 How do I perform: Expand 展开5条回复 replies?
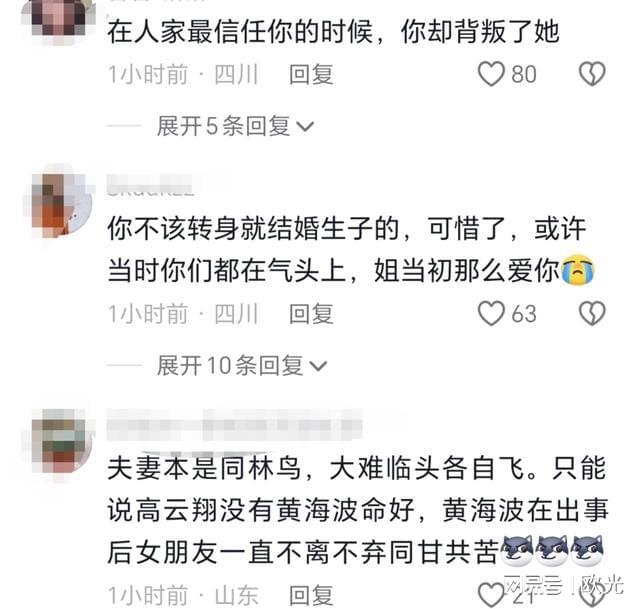[236, 126]
